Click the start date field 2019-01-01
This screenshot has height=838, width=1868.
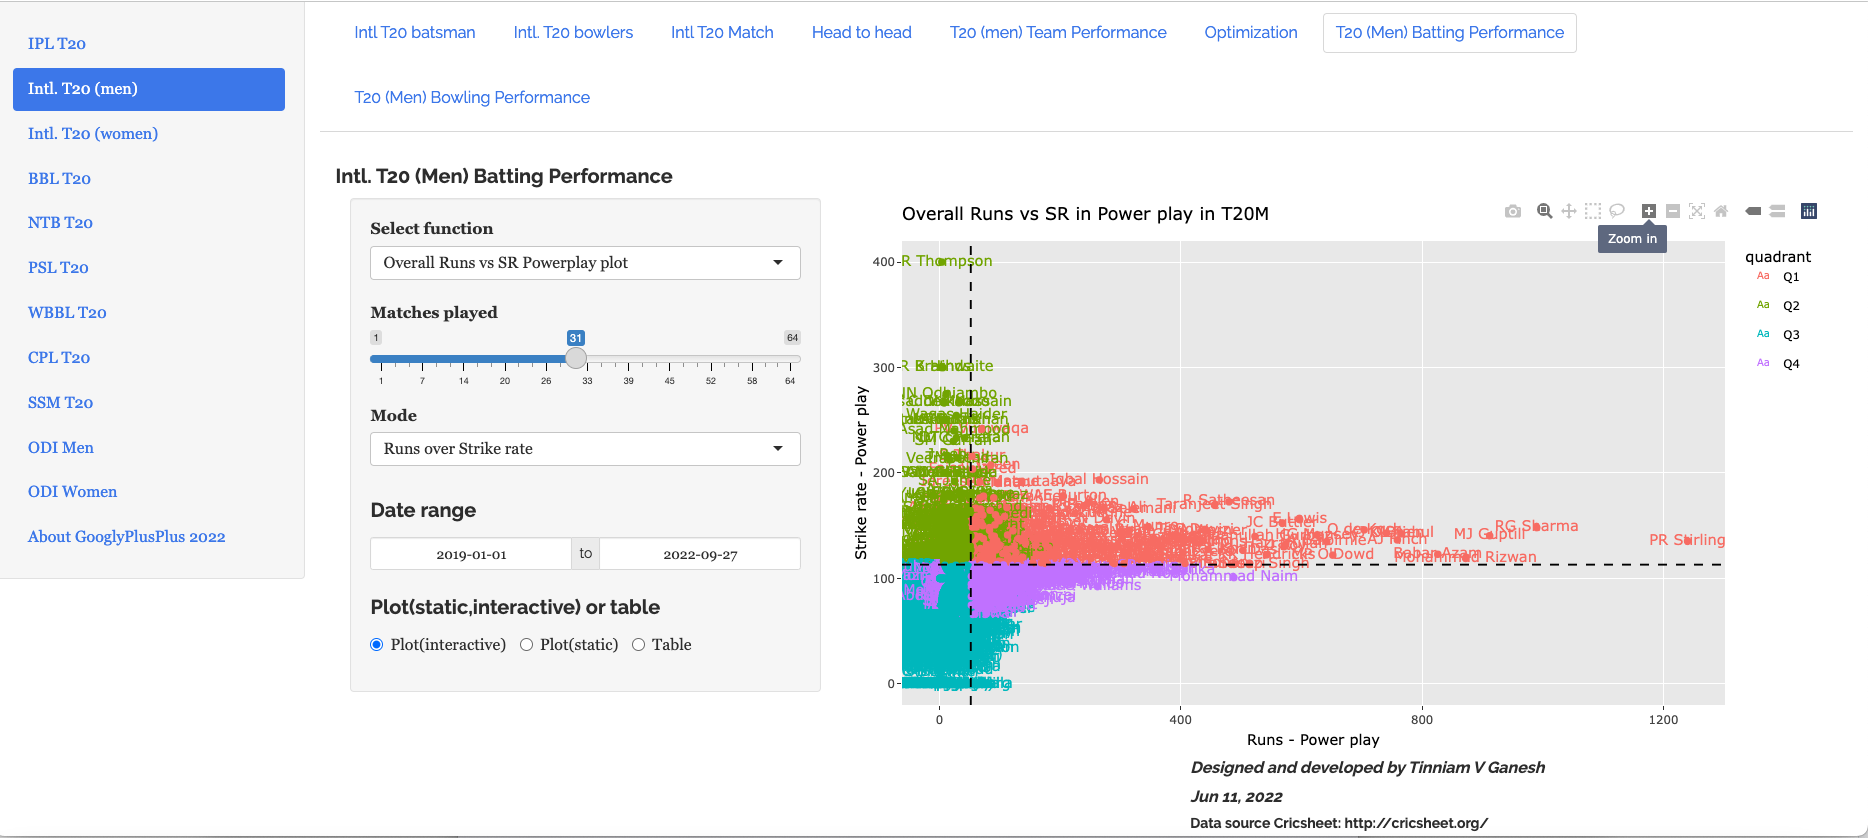pyautogui.click(x=471, y=554)
